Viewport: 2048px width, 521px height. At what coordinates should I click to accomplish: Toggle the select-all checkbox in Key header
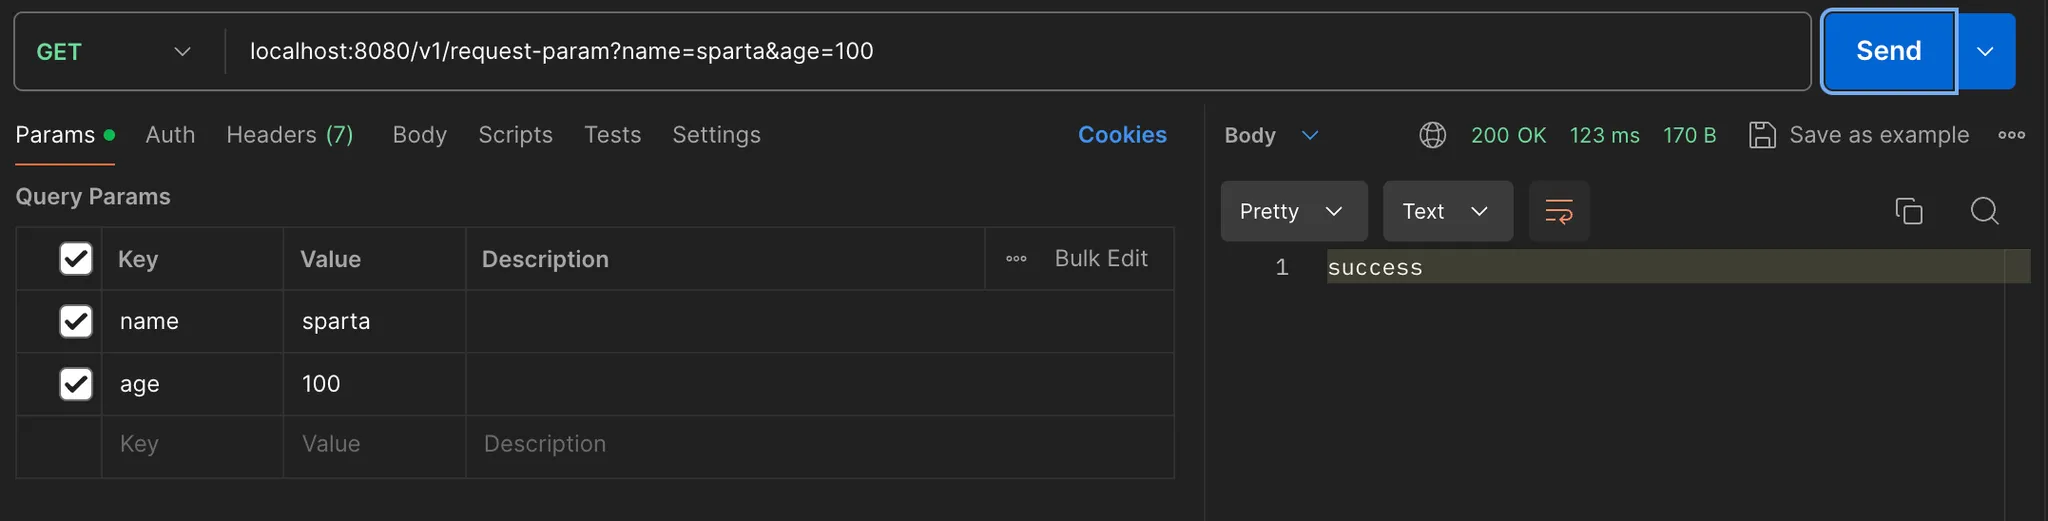[x=76, y=259]
